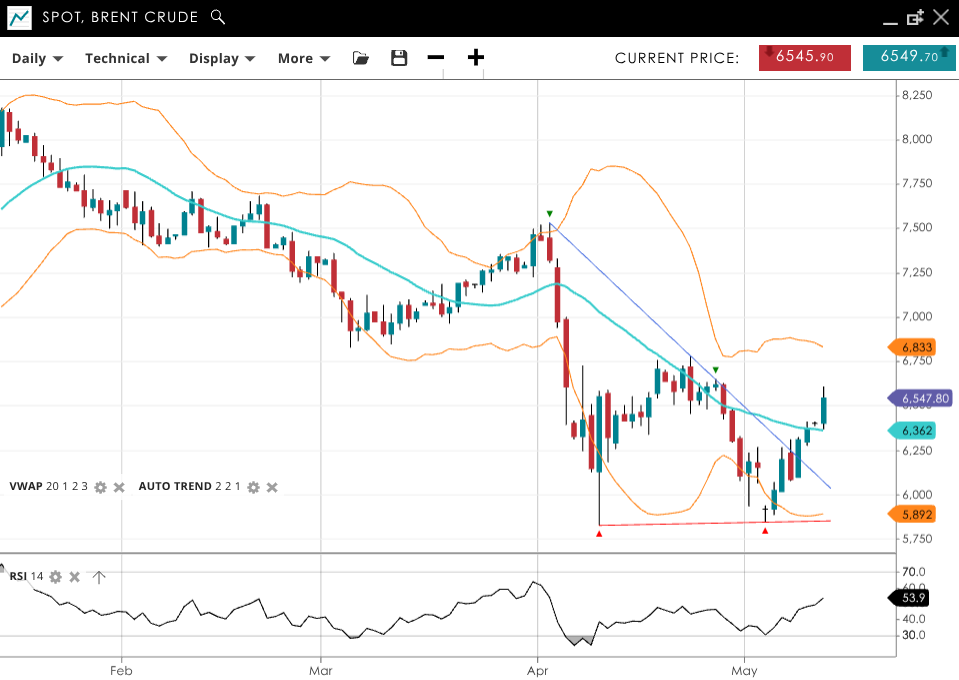Screen dimensions: 959x680
Task: Remove the AUTO TREND indicator
Action: (272, 487)
